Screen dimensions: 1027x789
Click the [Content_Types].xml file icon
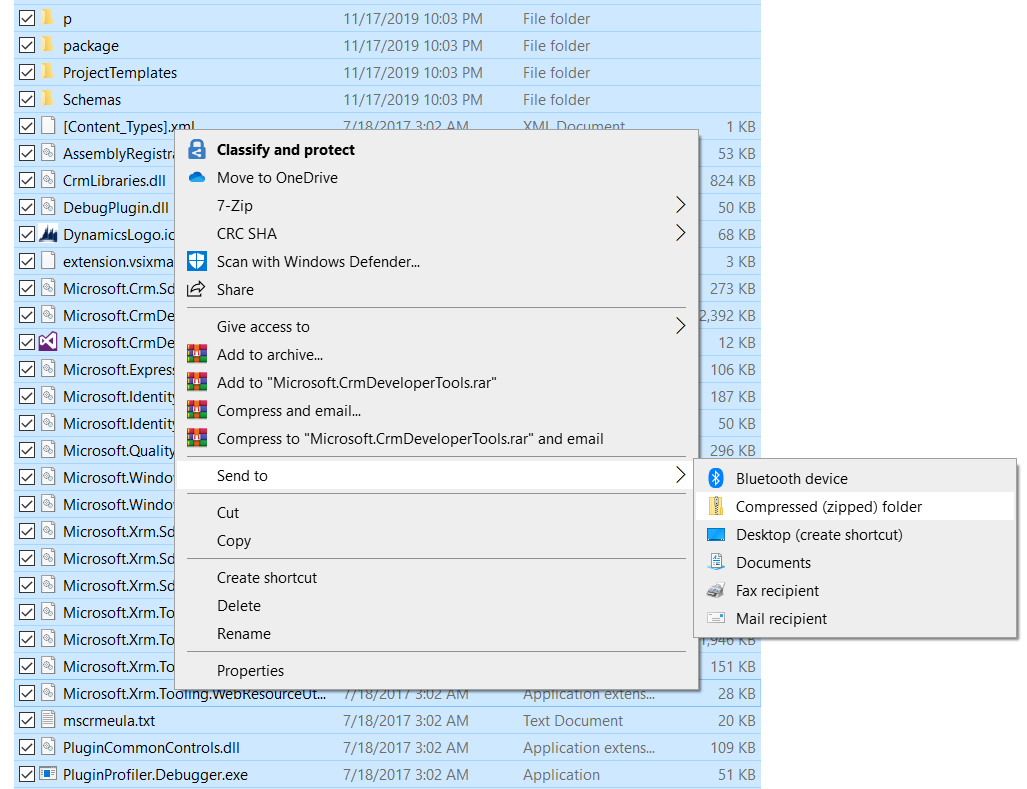coord(48,126)
